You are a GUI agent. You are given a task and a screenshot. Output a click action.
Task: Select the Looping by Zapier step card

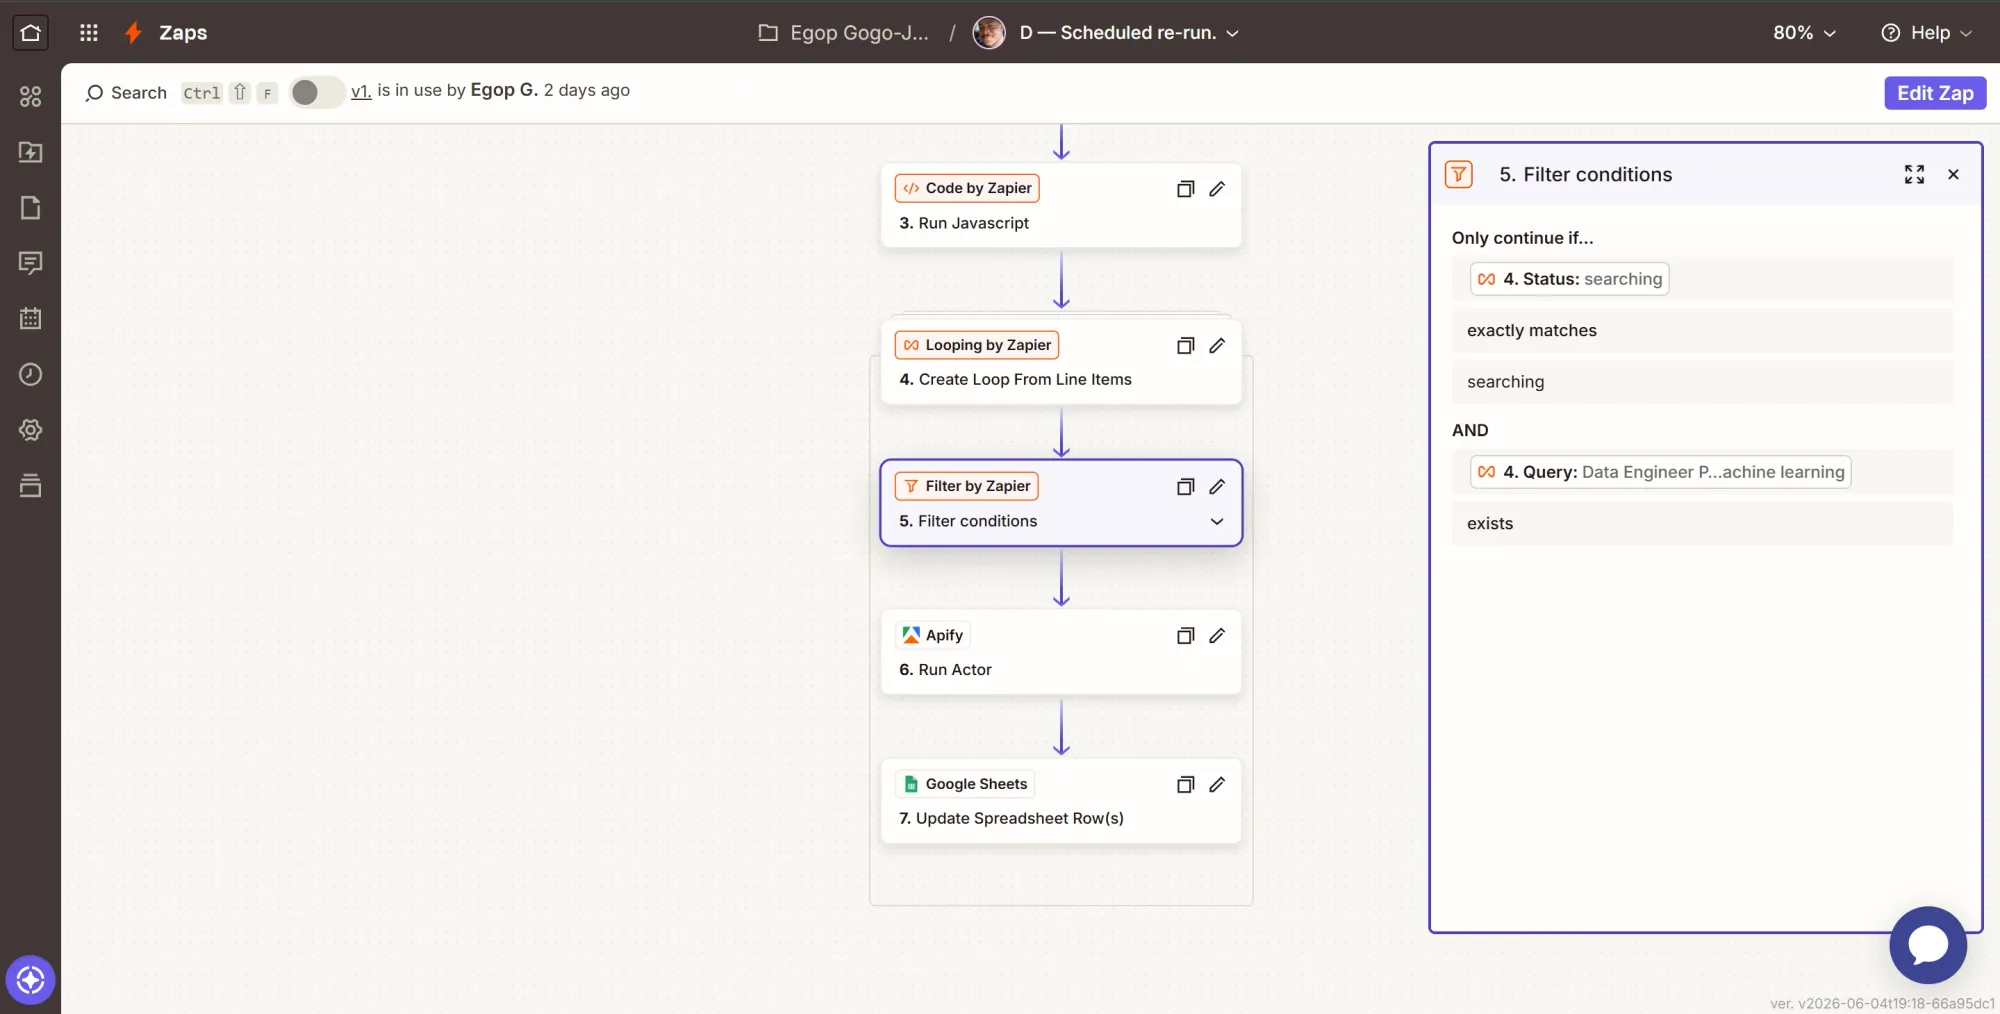(1061, 362)
